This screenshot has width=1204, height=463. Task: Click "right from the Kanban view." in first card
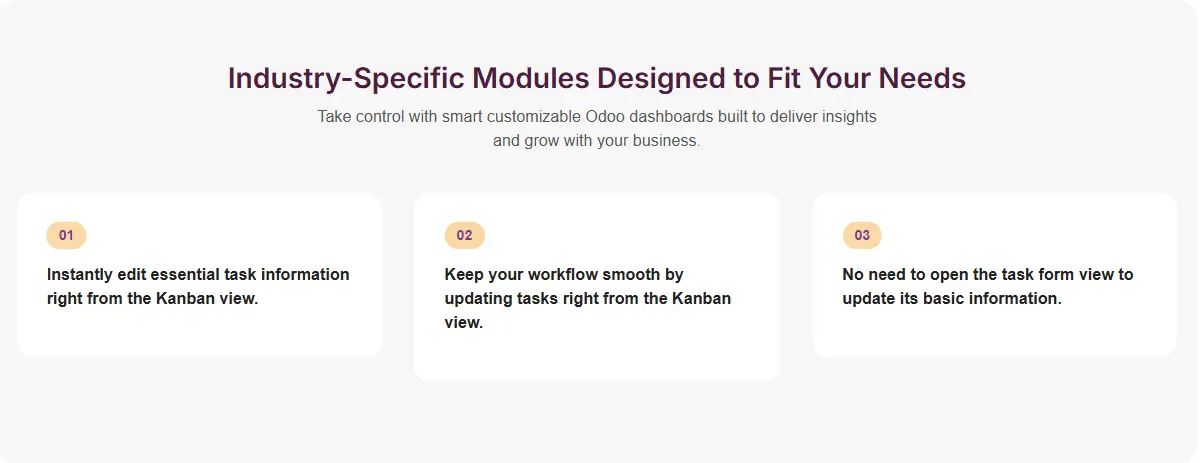click(x=152, y=298)
